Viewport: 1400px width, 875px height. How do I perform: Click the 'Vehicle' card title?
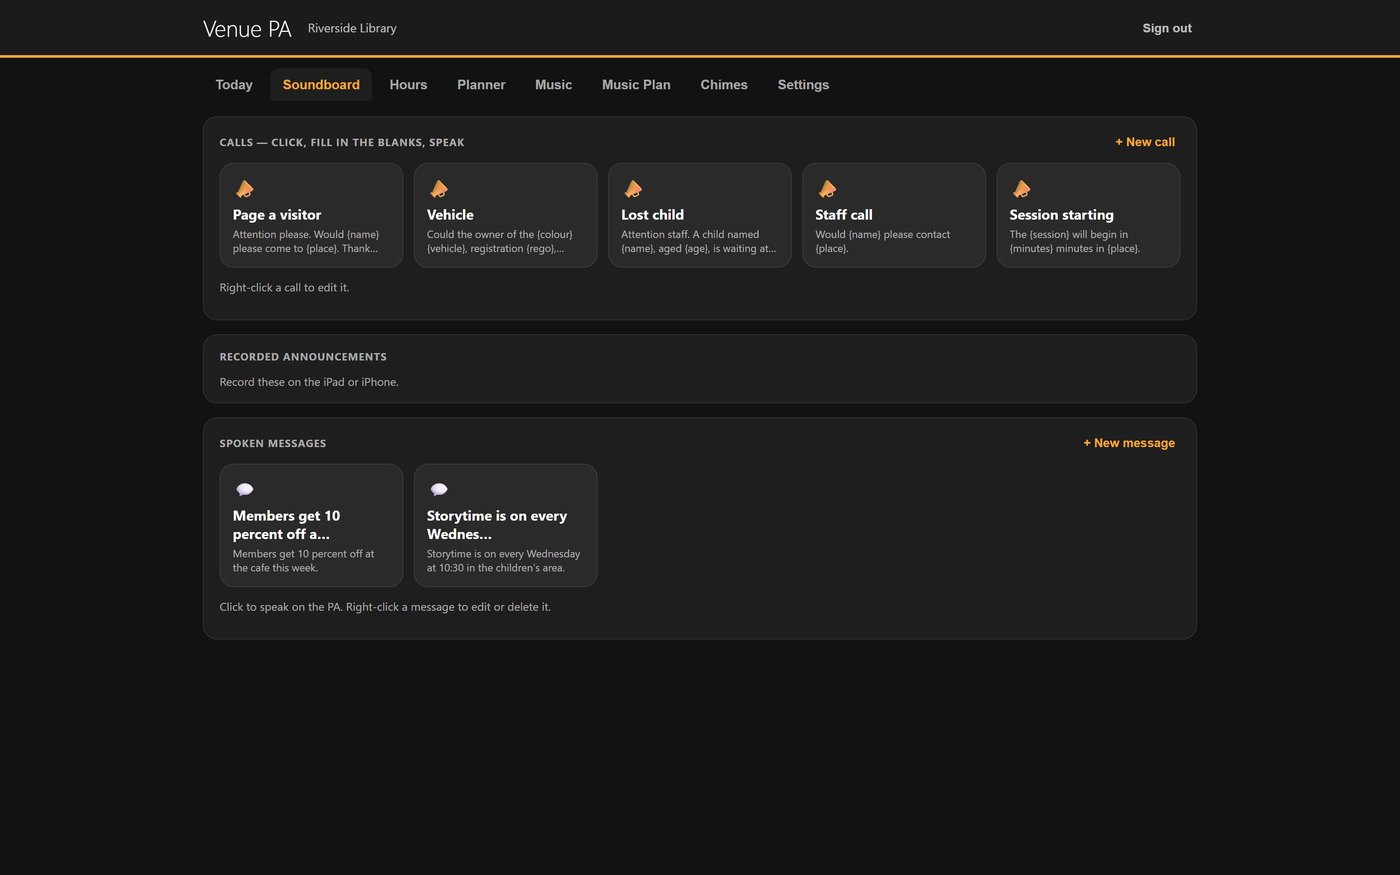click(x=450, y=215)
